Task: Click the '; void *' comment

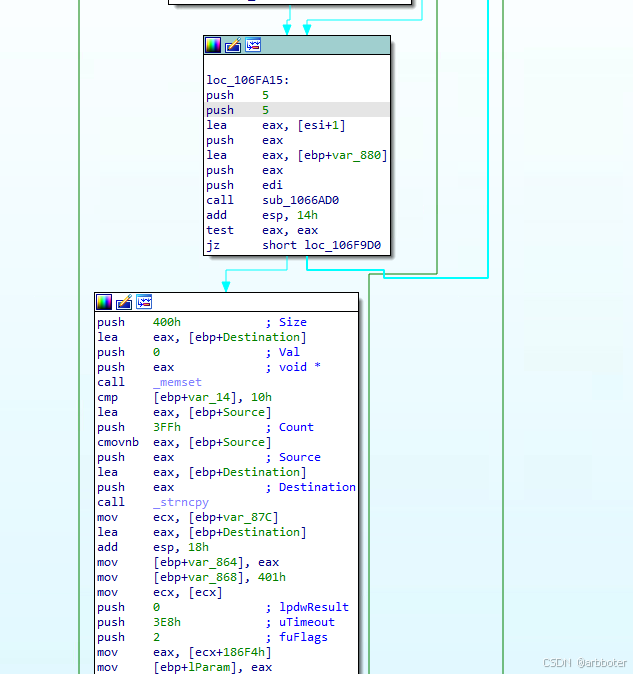Action: coord(293,368)
